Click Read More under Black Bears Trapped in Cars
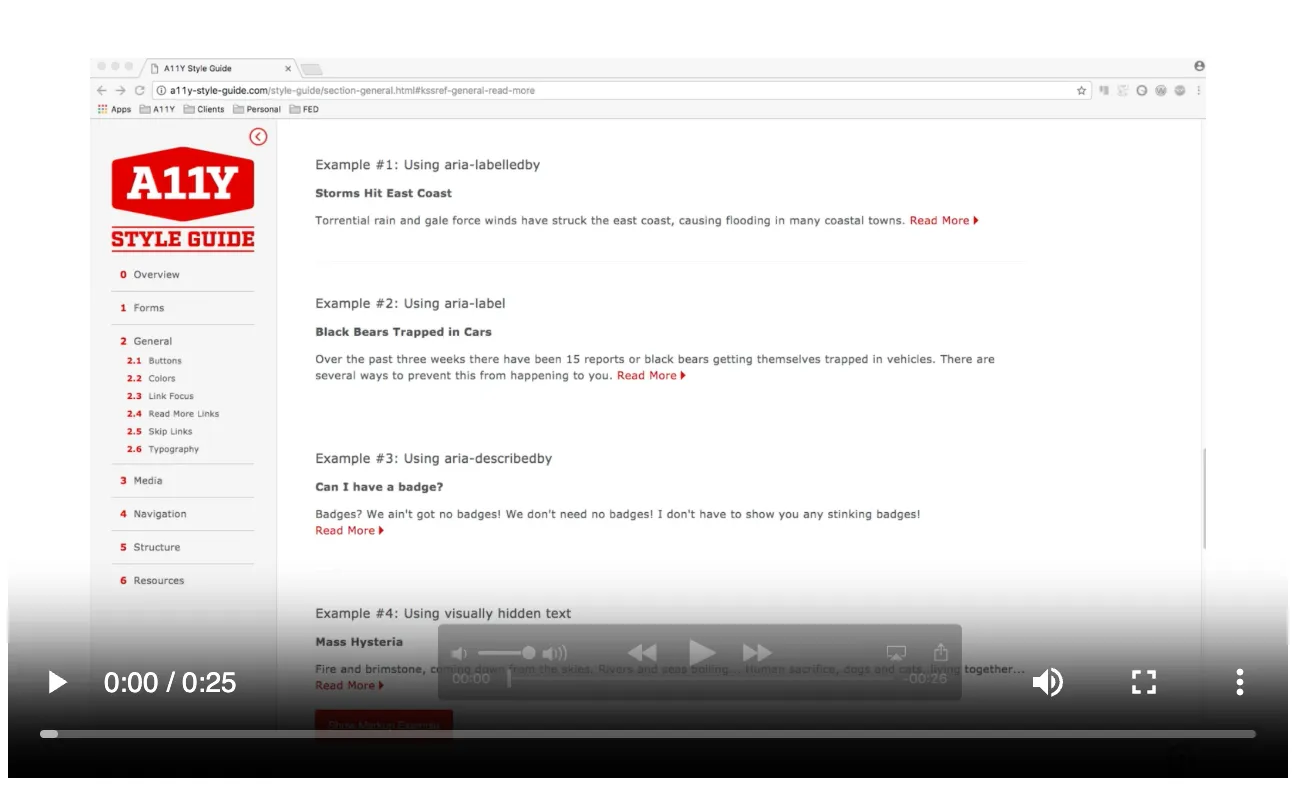The width and height of the screenshot is (1298, 788). pyautogui.click(x=650, y=376)
